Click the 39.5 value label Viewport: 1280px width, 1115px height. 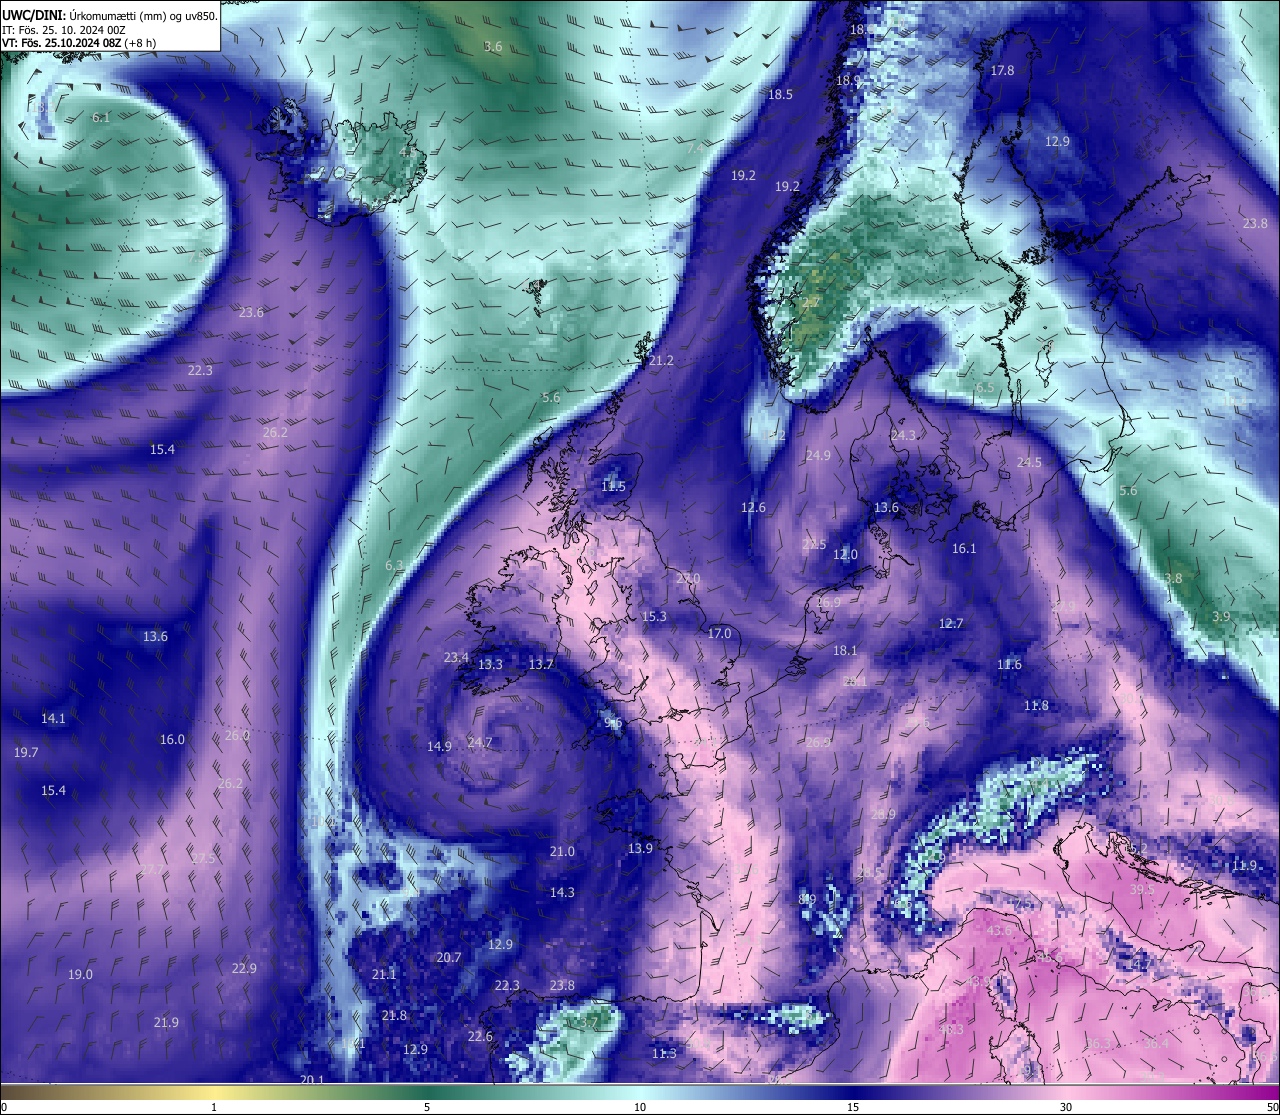coord(1142,890)
